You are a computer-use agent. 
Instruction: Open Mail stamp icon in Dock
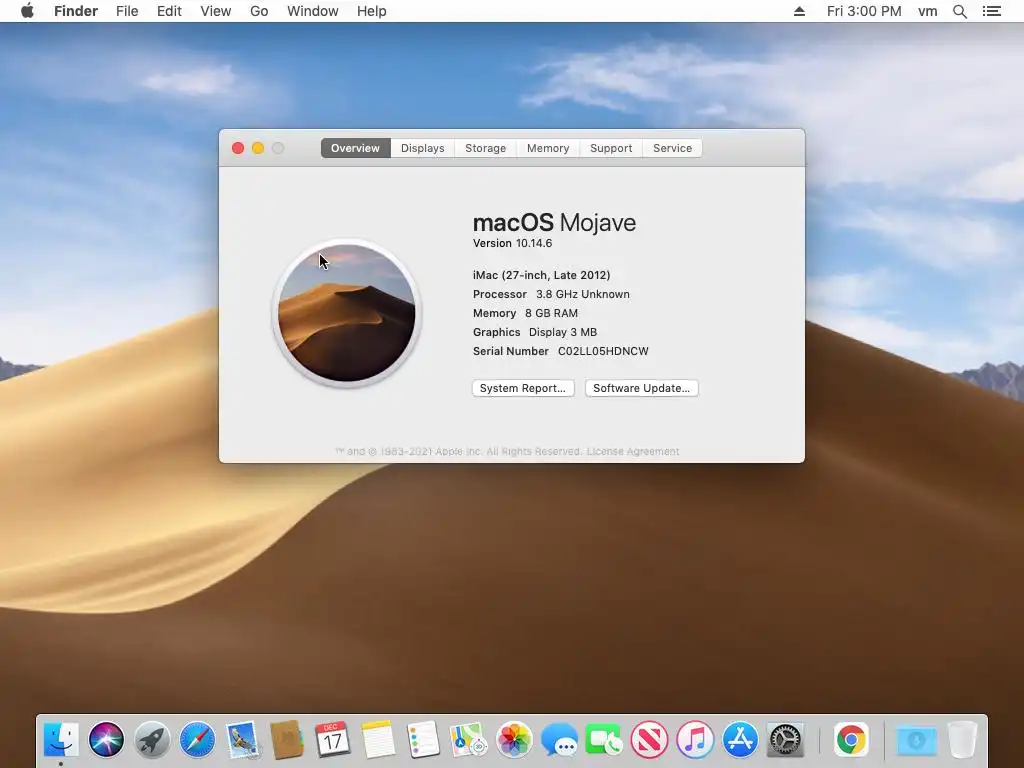point(243,740)
